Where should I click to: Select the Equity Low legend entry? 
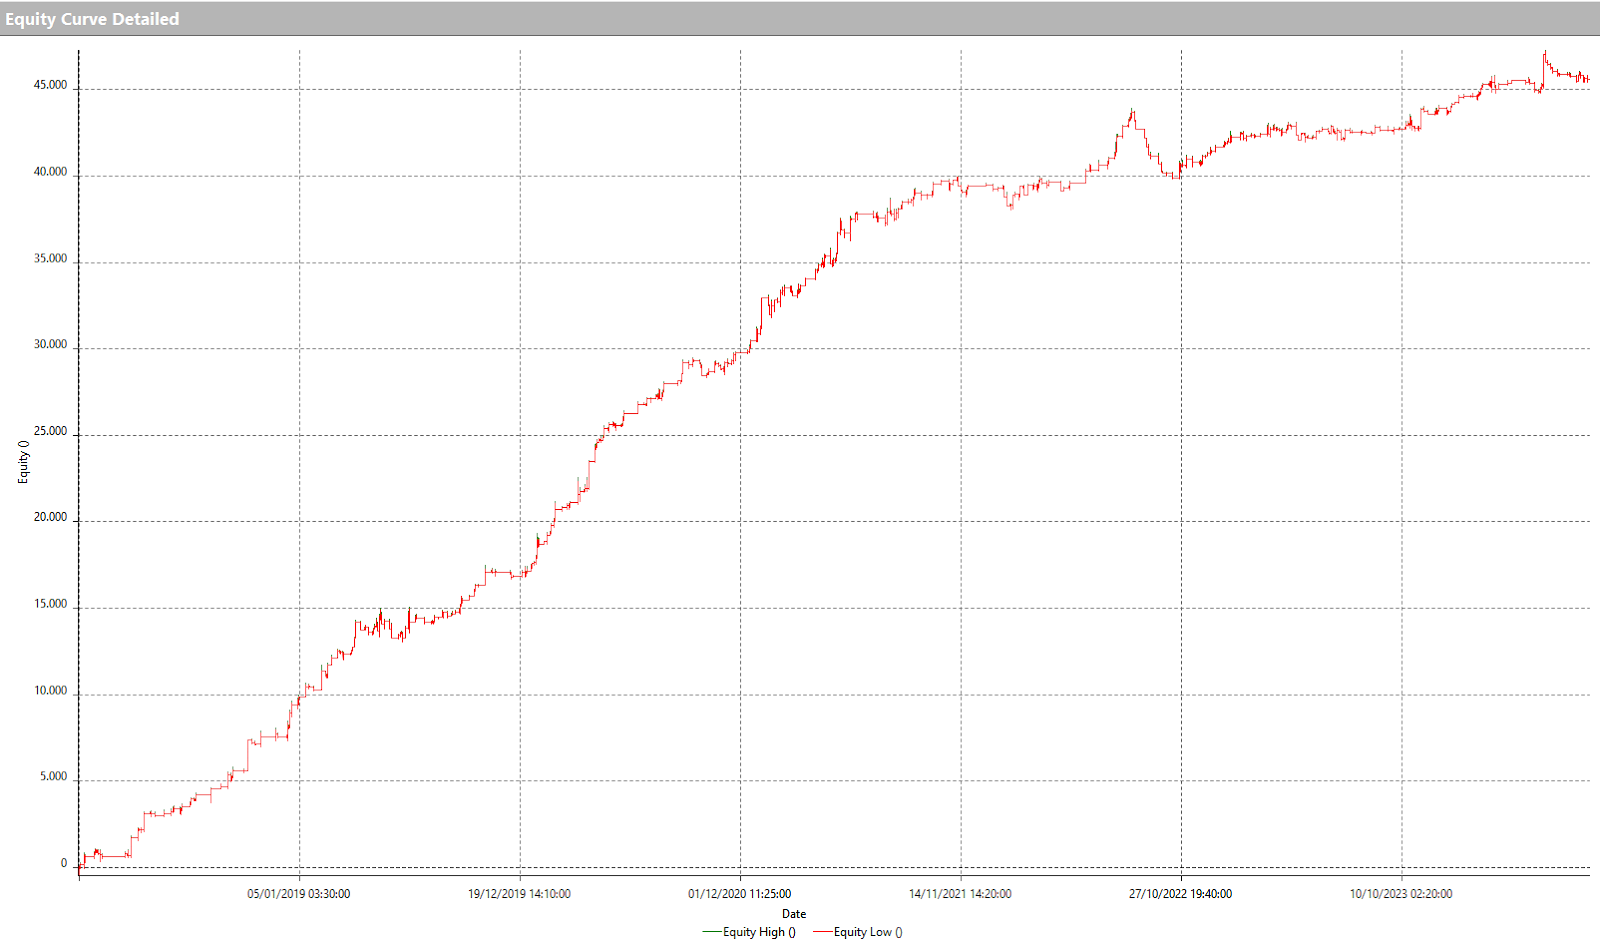point(858,932)
